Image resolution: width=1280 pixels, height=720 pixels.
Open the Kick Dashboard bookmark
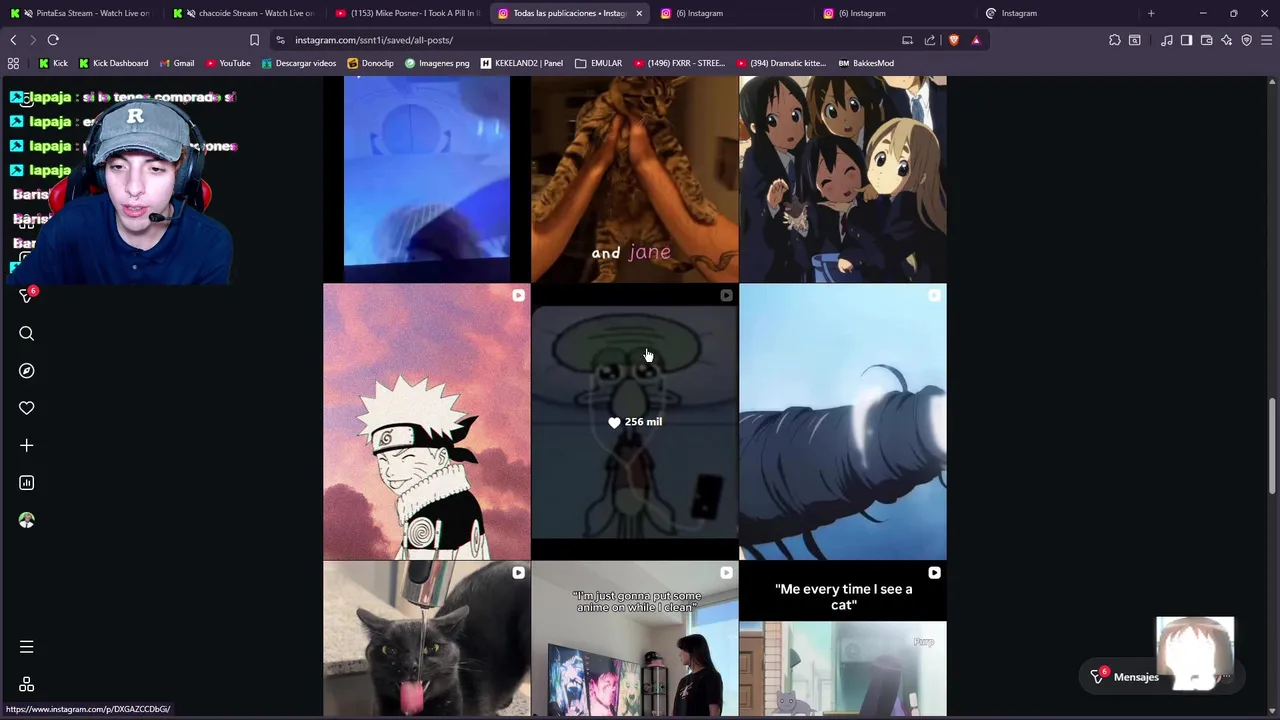pos(113,63)
